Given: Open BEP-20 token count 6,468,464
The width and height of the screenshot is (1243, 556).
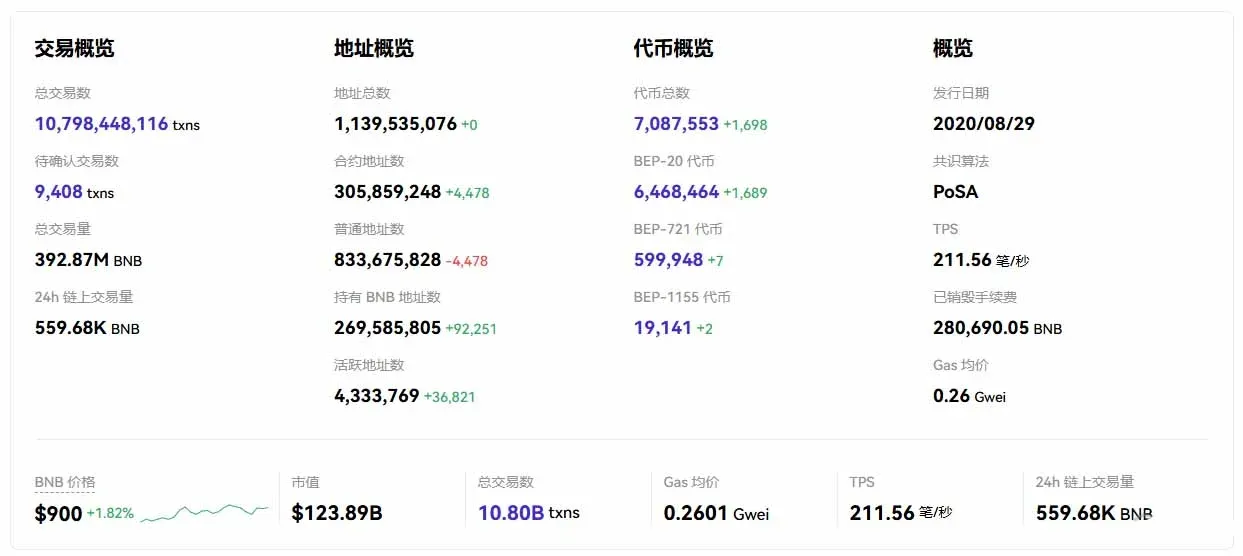Looking at the screenshot, I should click(676, 192).
